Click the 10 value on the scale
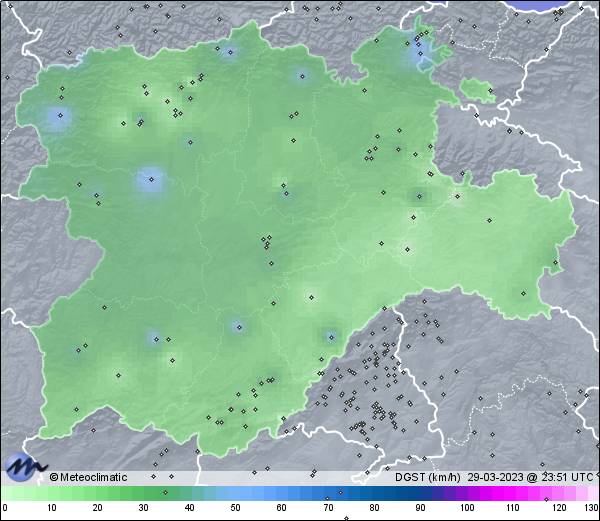The height and width of the screenshot is (521, 600). click(x=52, y=508)
